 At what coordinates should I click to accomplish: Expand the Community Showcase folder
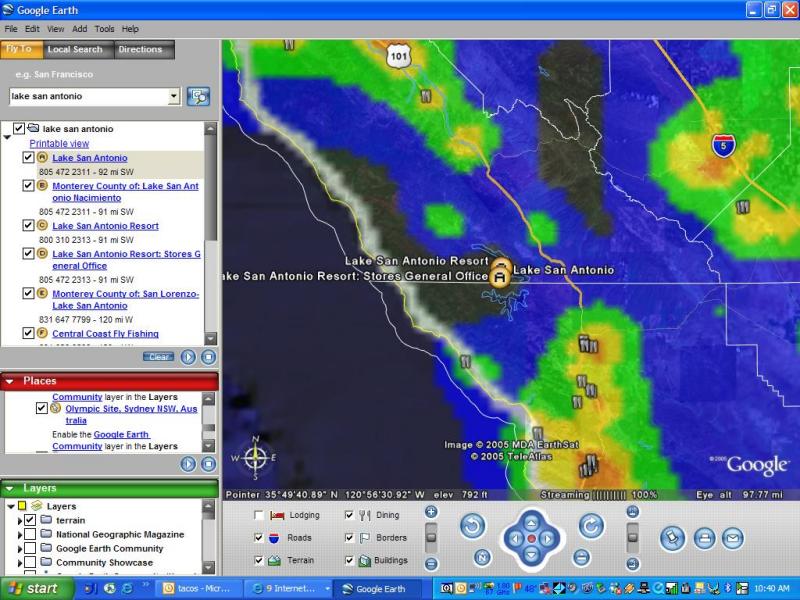click(20, 563)
